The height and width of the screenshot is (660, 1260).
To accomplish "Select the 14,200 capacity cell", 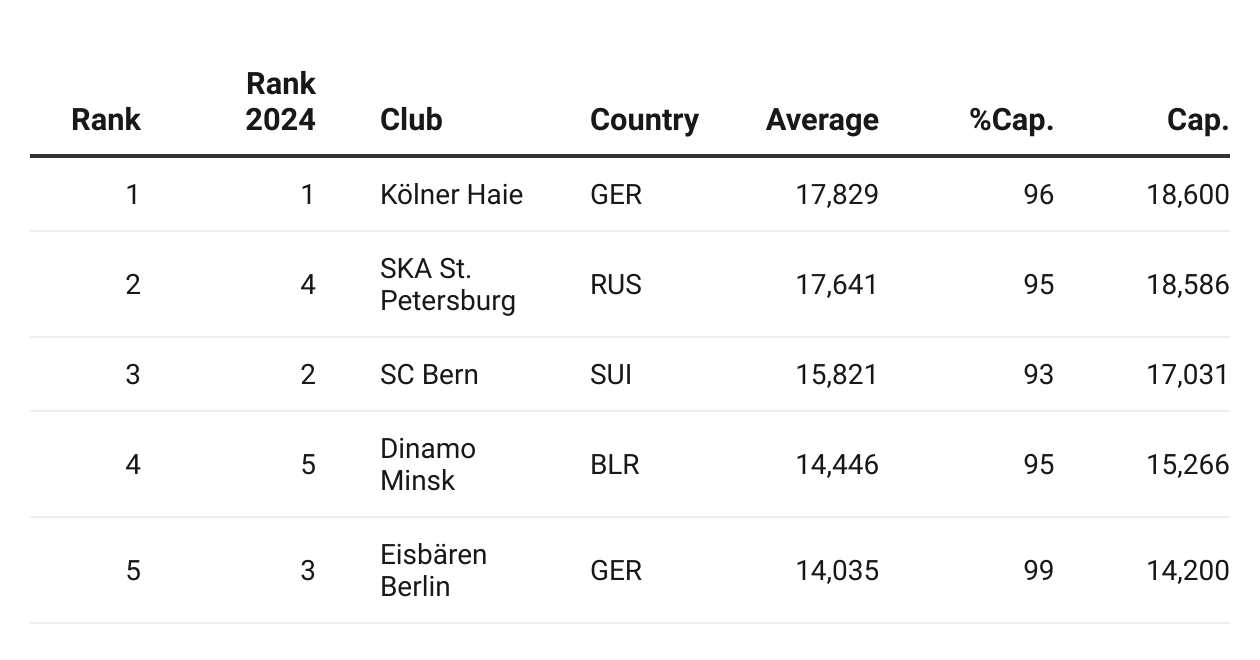I will click(1188, 571).
